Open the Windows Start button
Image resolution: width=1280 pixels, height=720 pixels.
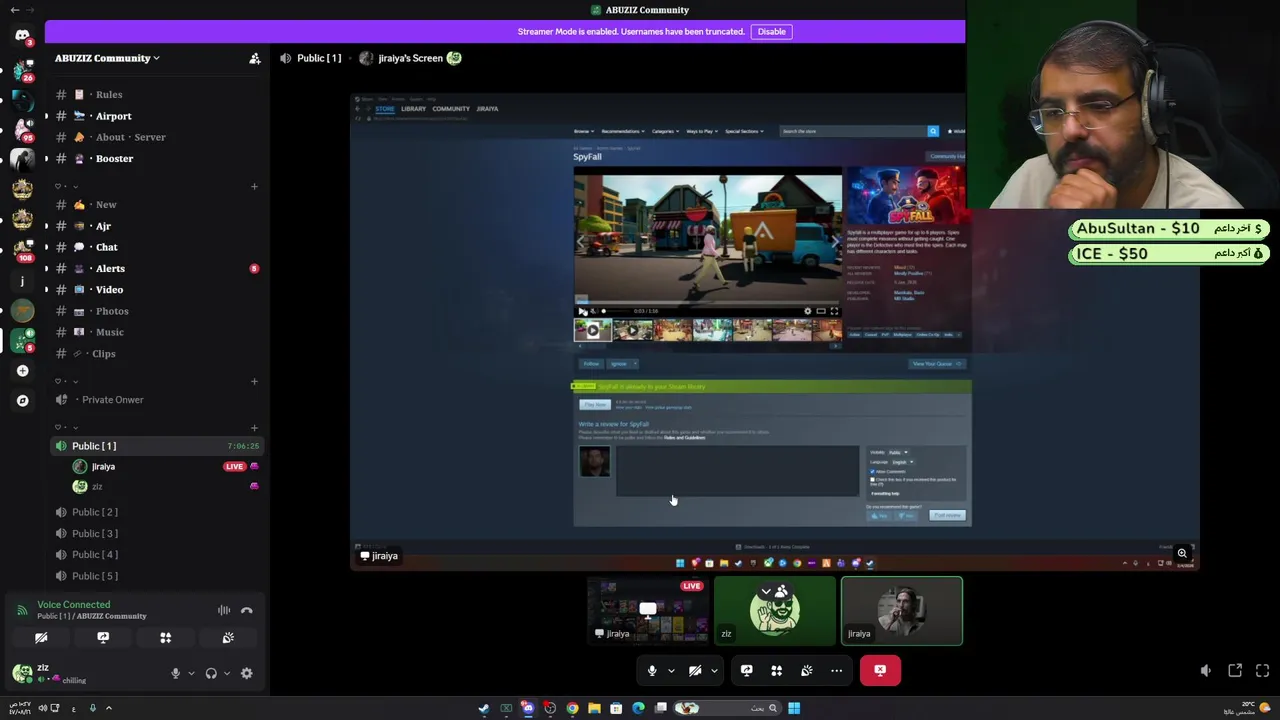(x=794, y=708)
